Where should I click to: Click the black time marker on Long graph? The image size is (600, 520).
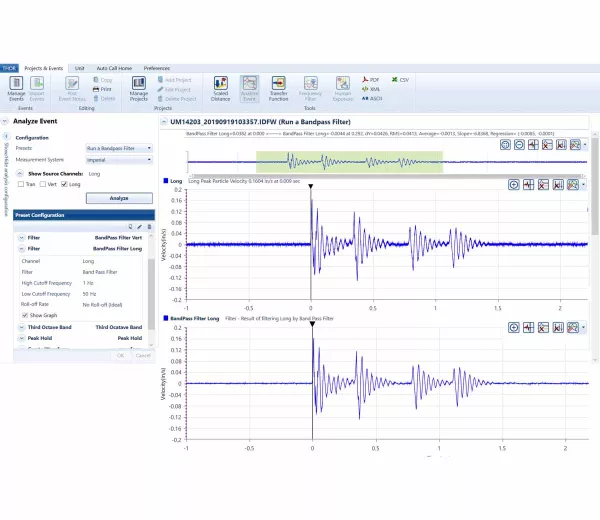(x=311, y=186)
